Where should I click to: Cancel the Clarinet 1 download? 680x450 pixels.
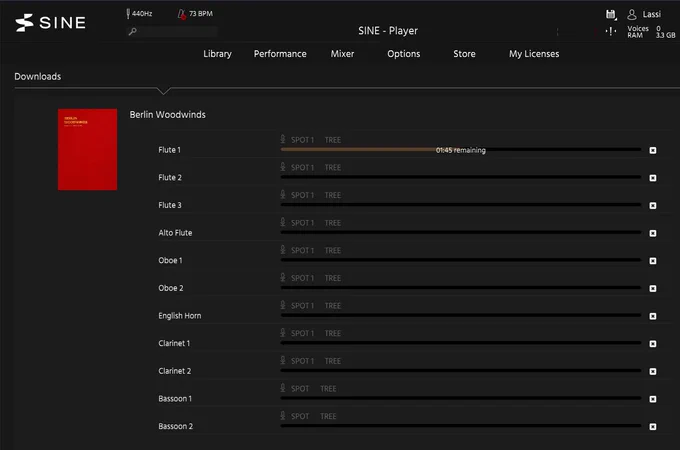(653, 344)
